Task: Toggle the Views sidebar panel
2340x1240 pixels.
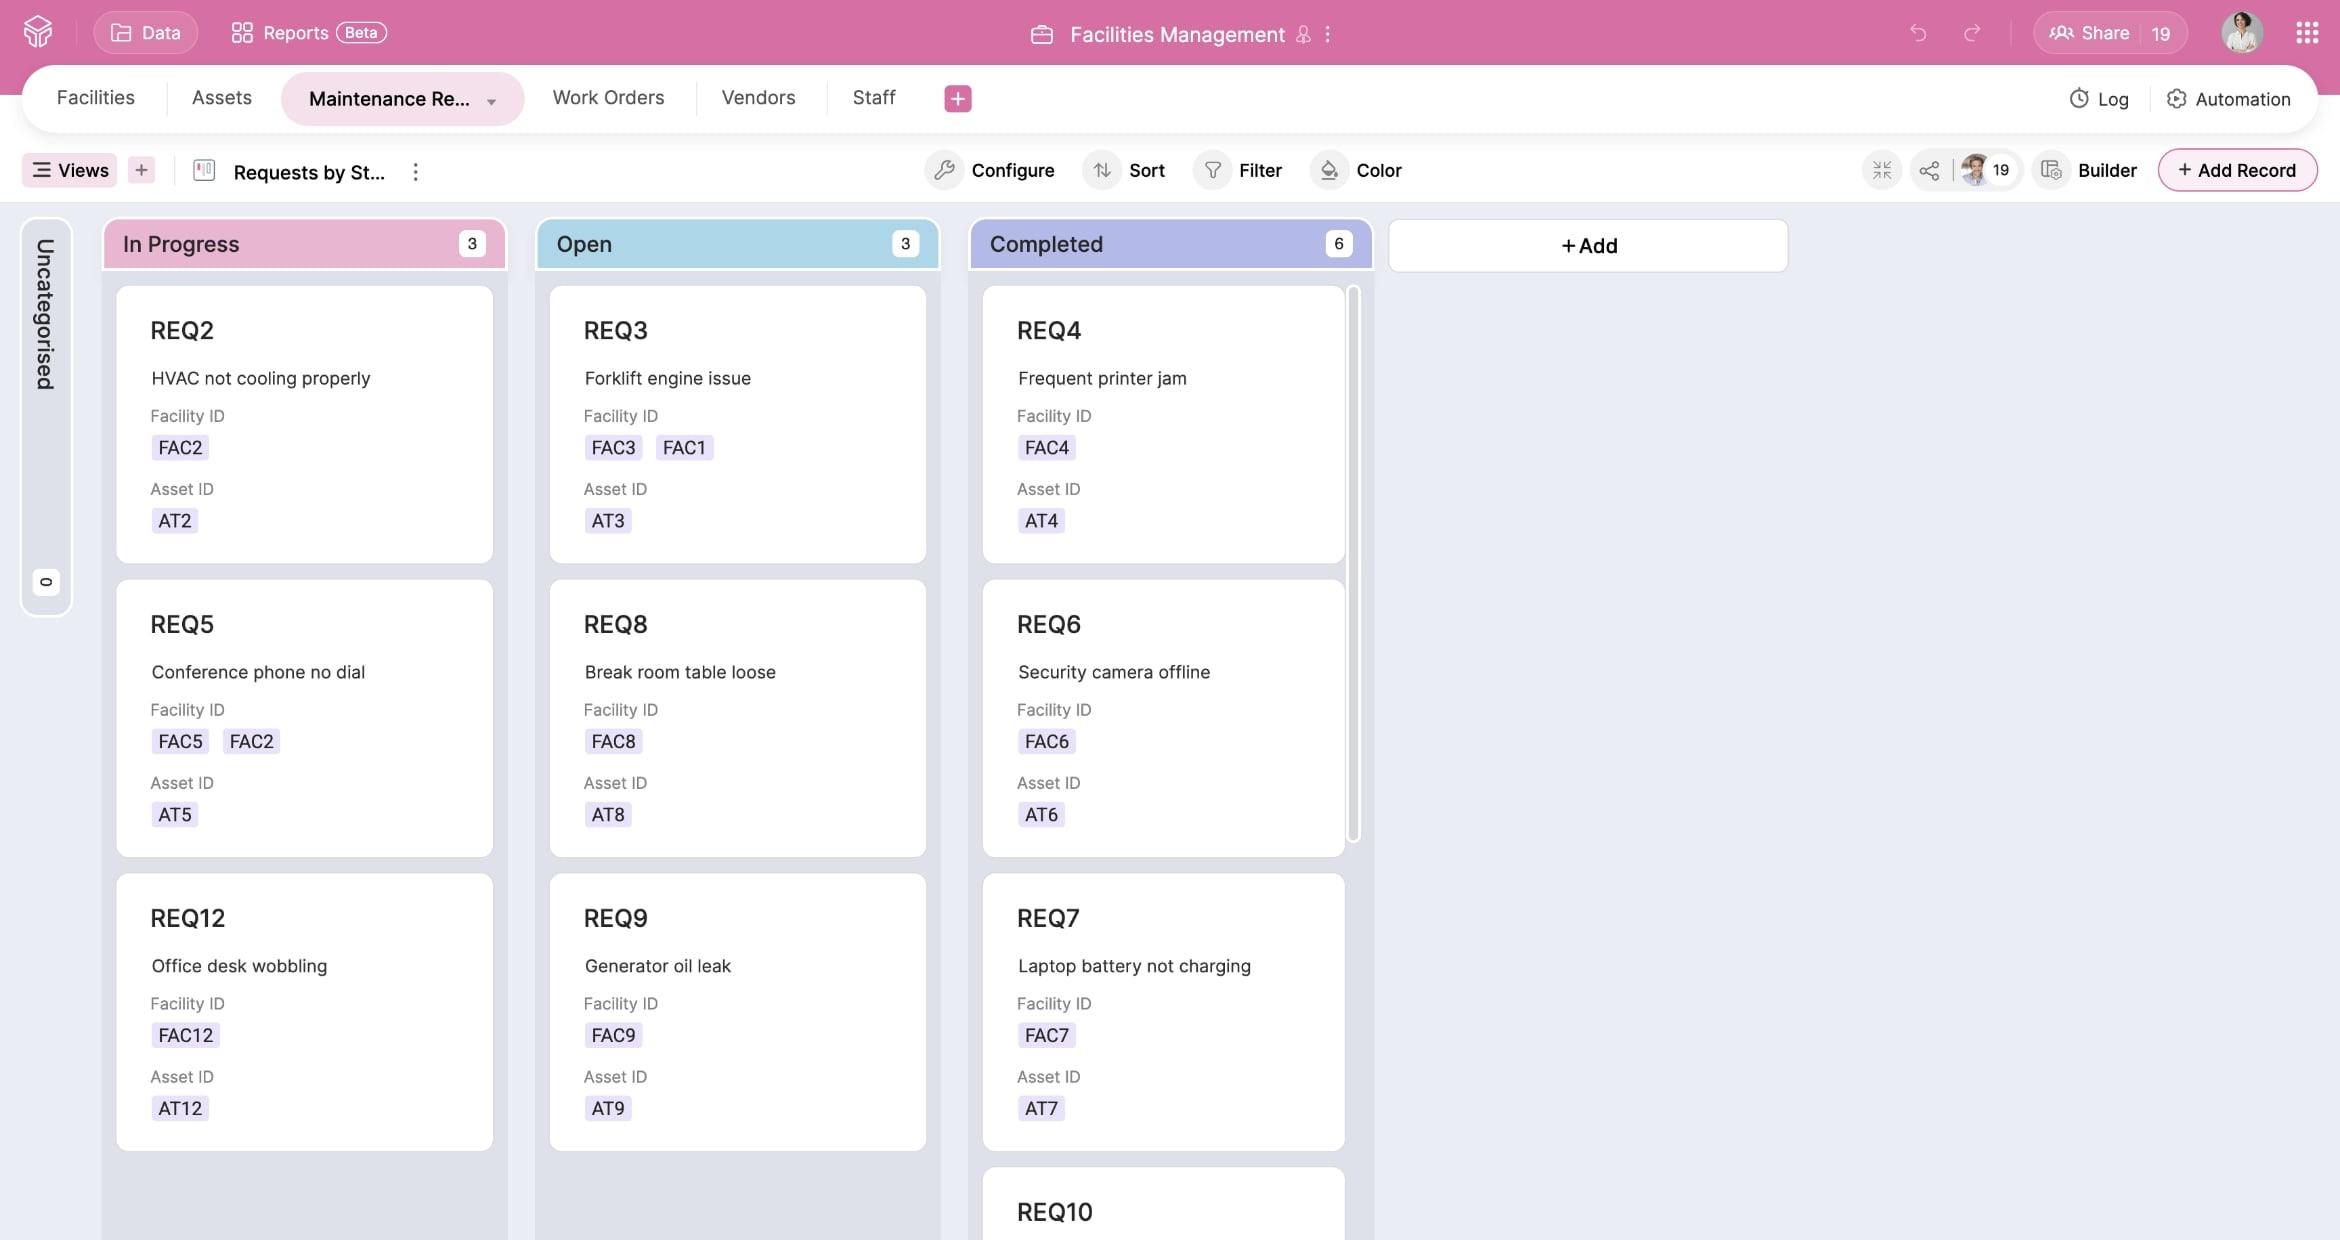Action: [69, 170]
